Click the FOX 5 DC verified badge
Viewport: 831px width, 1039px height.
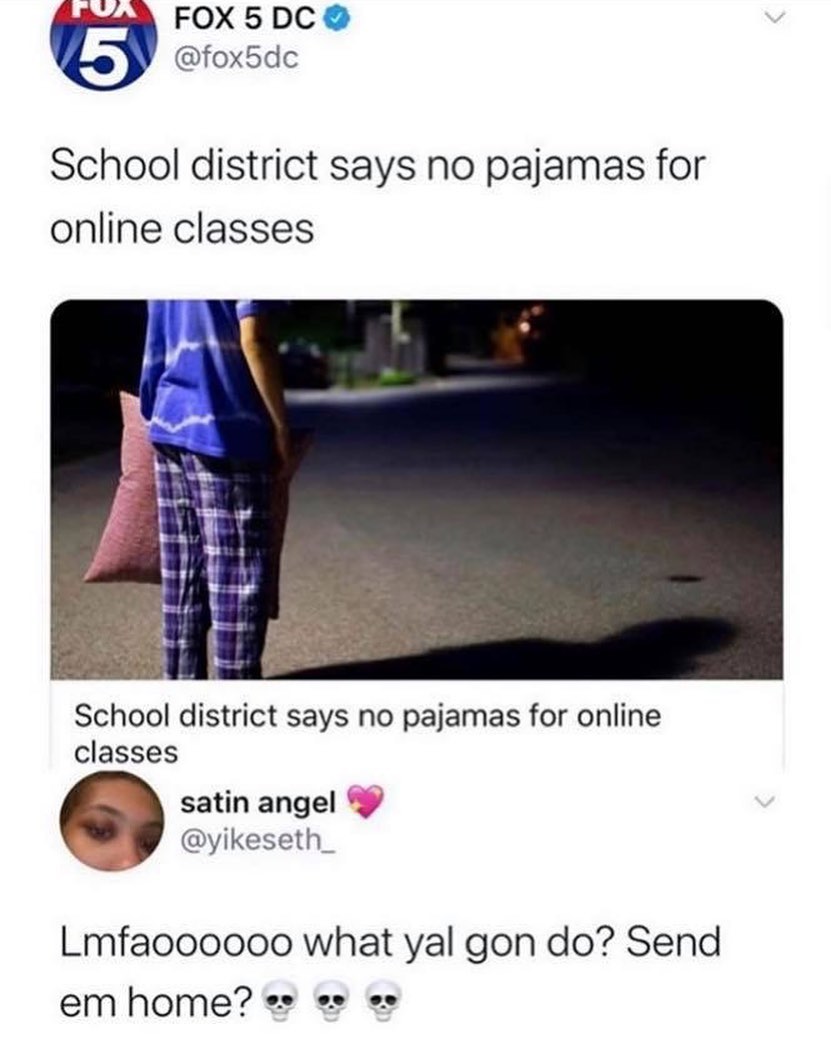point(337,20)
